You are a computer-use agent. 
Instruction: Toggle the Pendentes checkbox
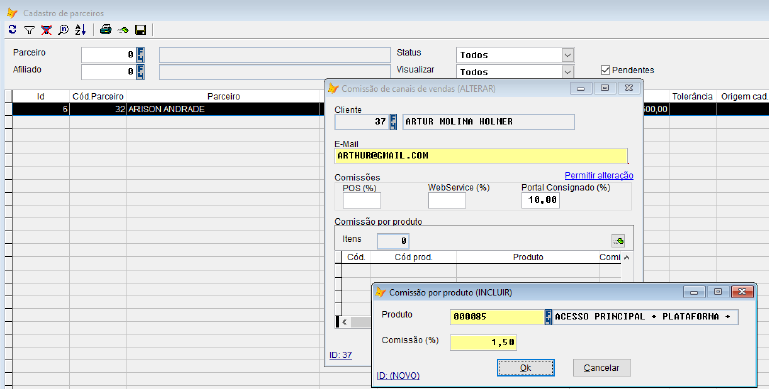coord(605,70)
